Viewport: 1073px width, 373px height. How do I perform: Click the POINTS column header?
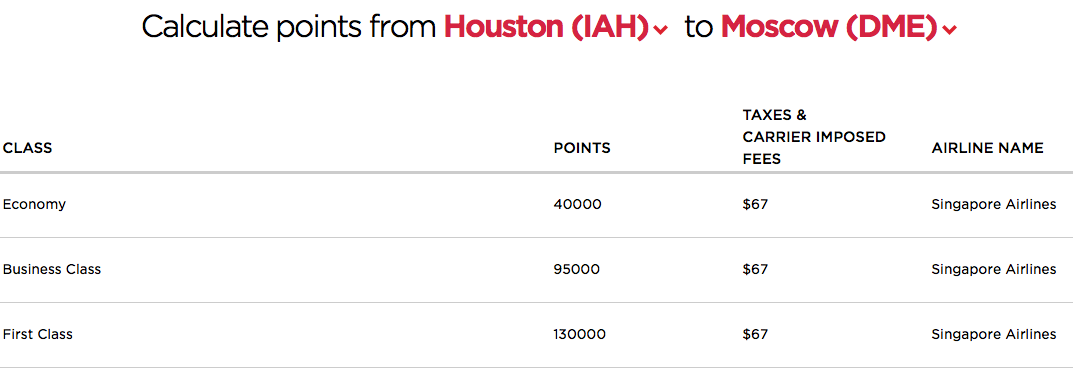tap(582, 148)
